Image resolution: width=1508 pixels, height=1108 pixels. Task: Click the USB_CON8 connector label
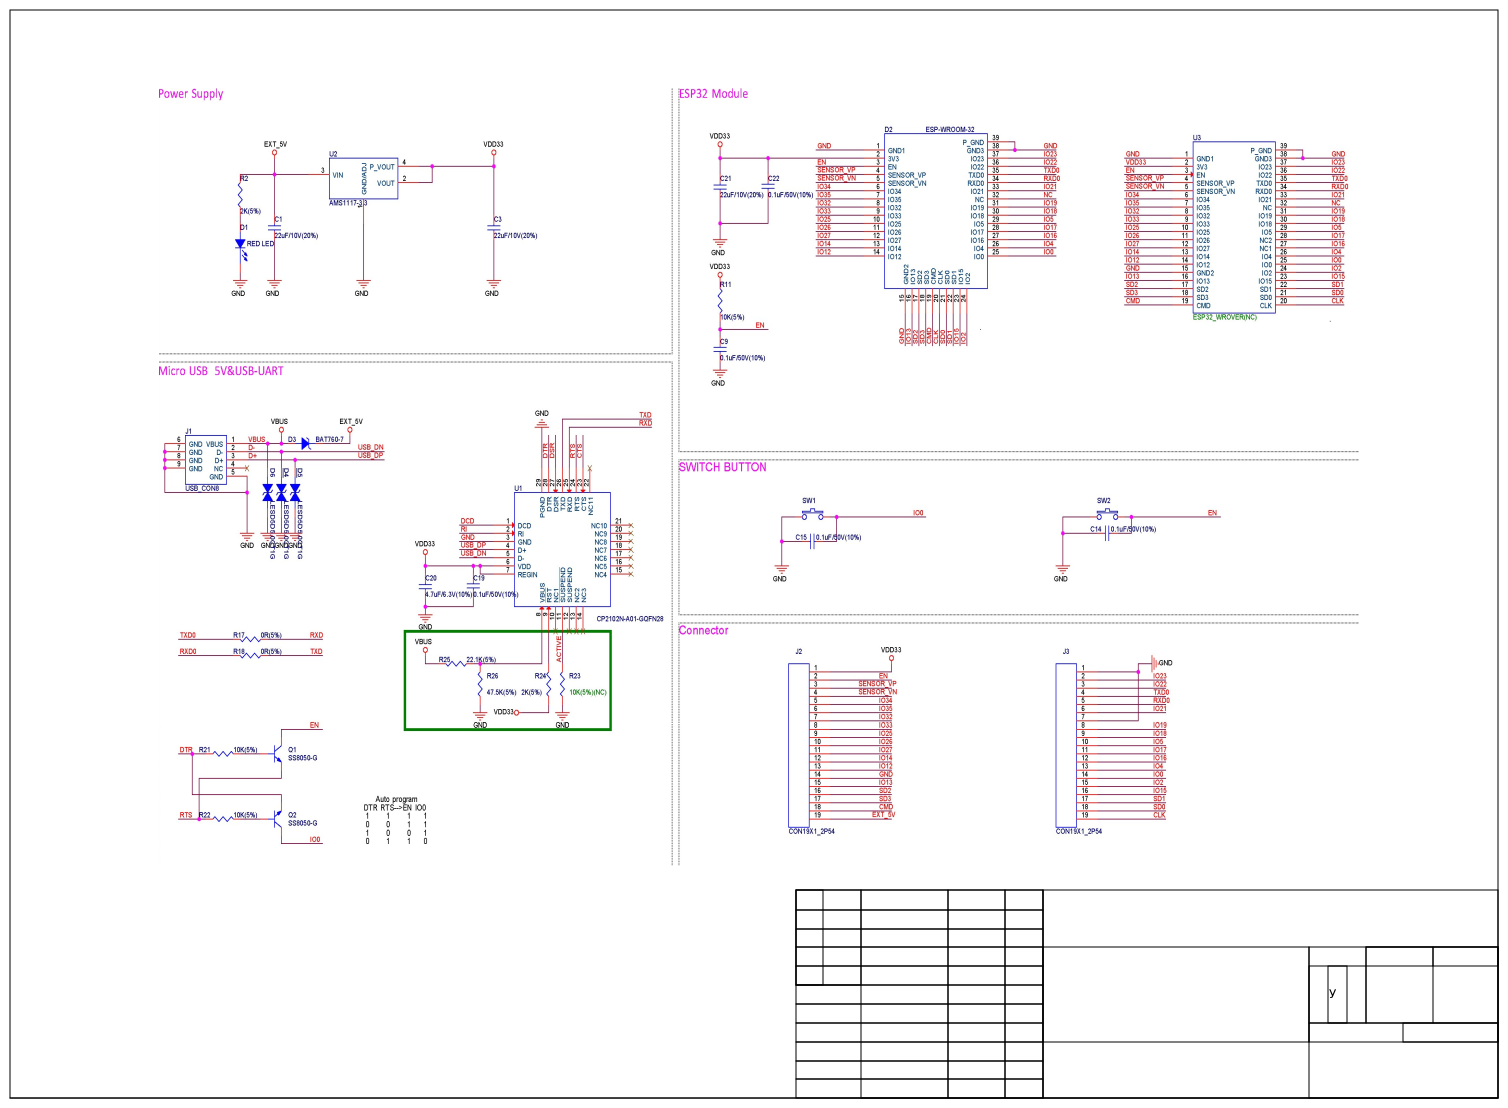[202, 489]
